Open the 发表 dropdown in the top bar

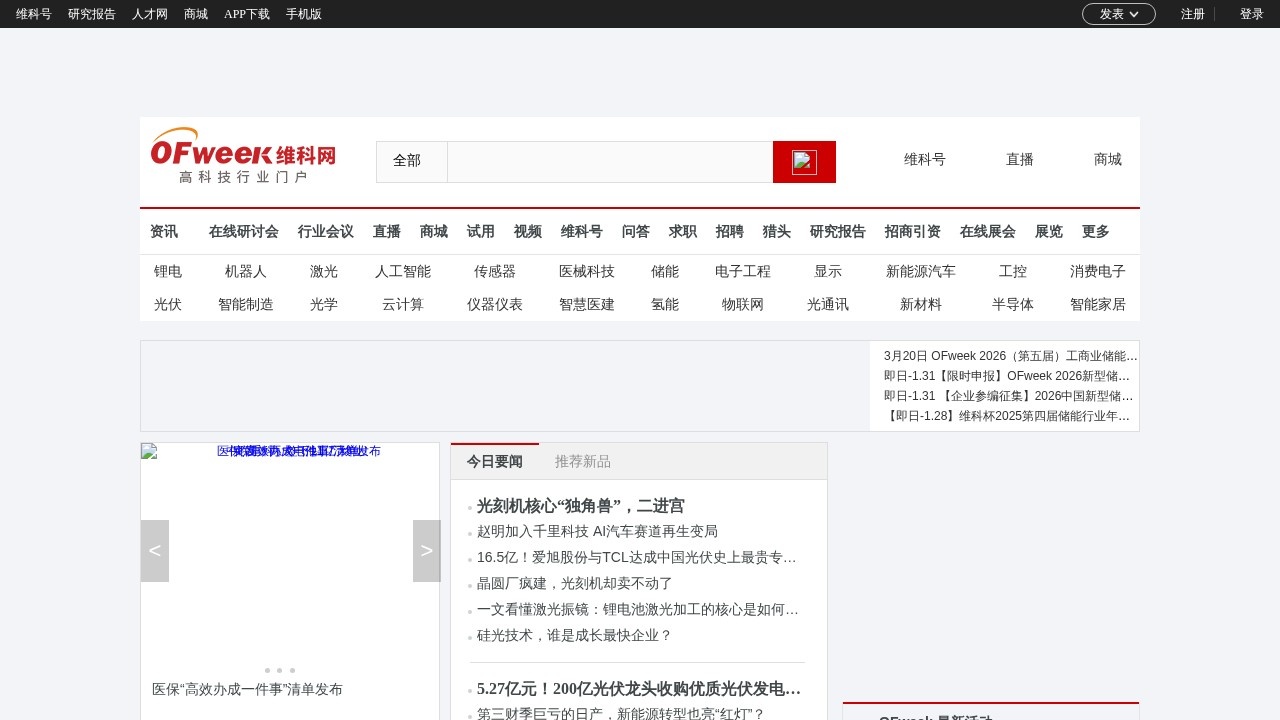1118,14
